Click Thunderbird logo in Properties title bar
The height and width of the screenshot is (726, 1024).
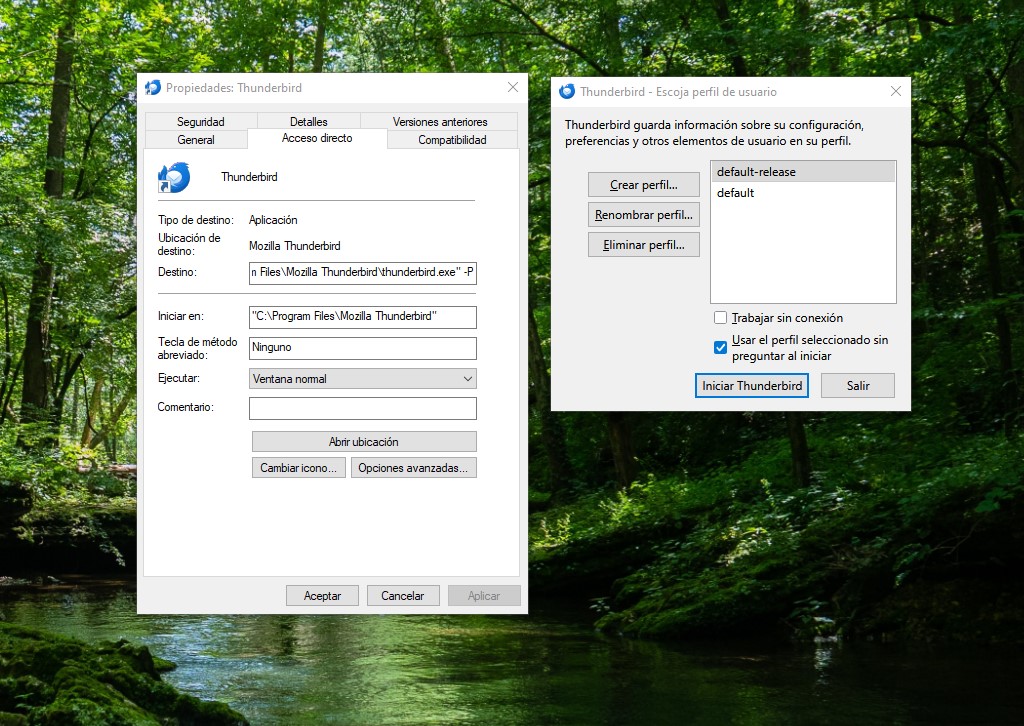(x=153, y=87)
